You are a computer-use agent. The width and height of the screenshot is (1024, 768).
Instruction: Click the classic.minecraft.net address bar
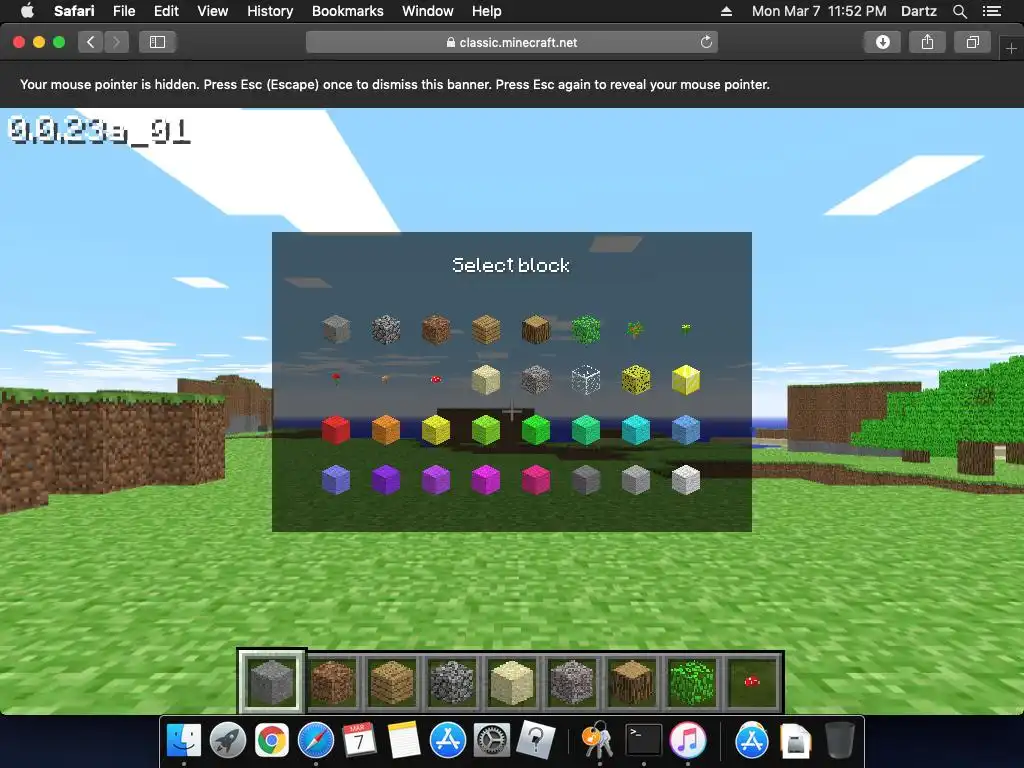click(x=511, y=42)
